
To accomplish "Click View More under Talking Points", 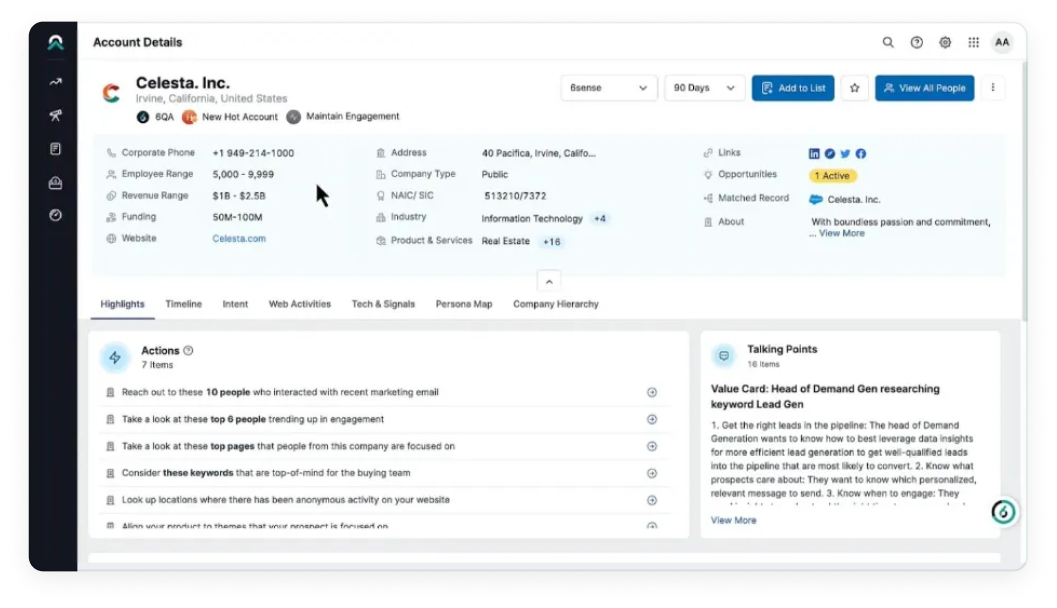I will (x=733, y=520).
